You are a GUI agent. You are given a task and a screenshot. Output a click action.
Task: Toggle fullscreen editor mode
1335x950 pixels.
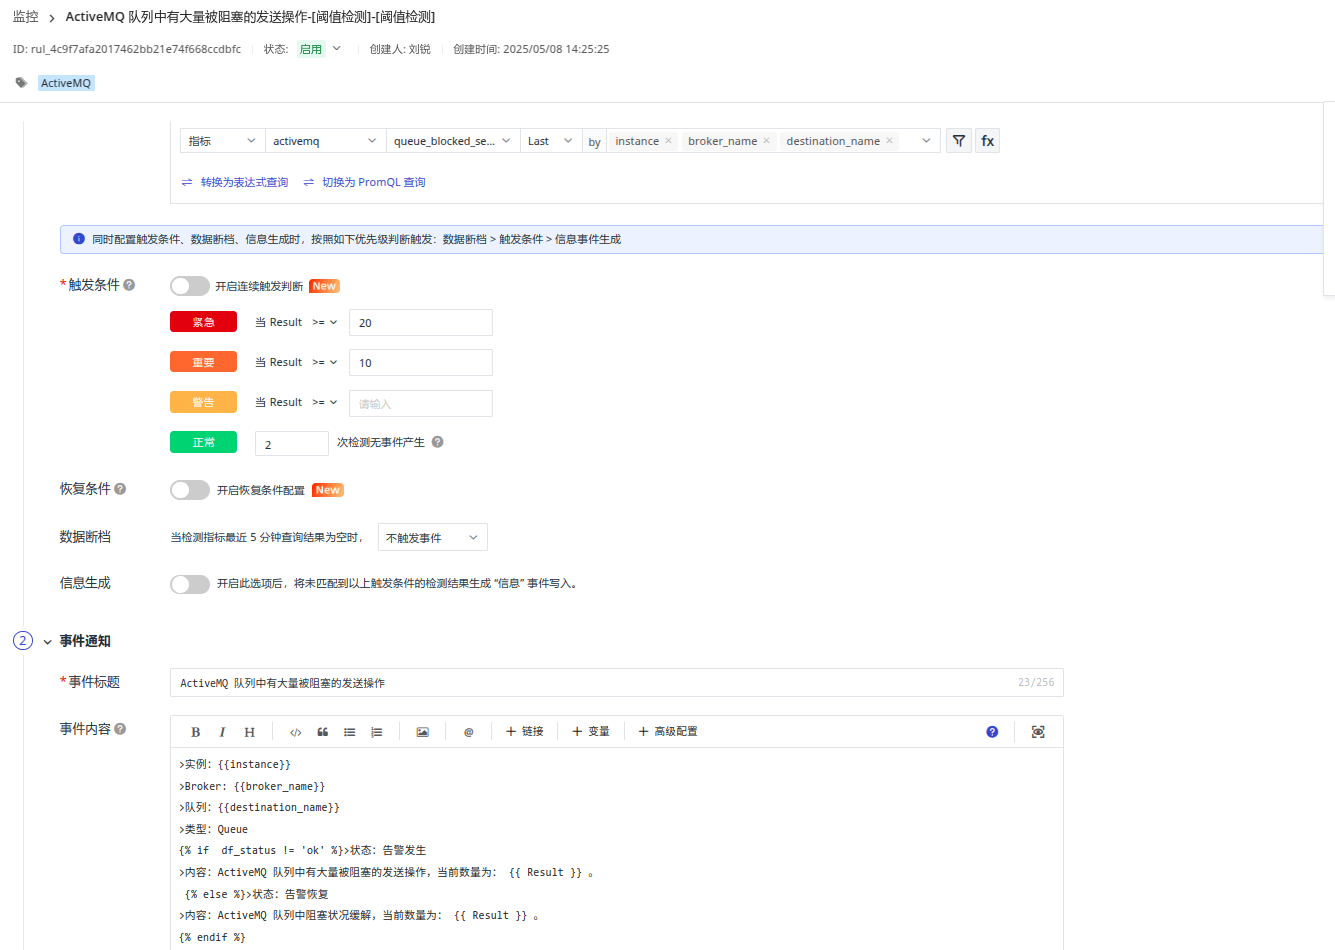click(1038, 732)
